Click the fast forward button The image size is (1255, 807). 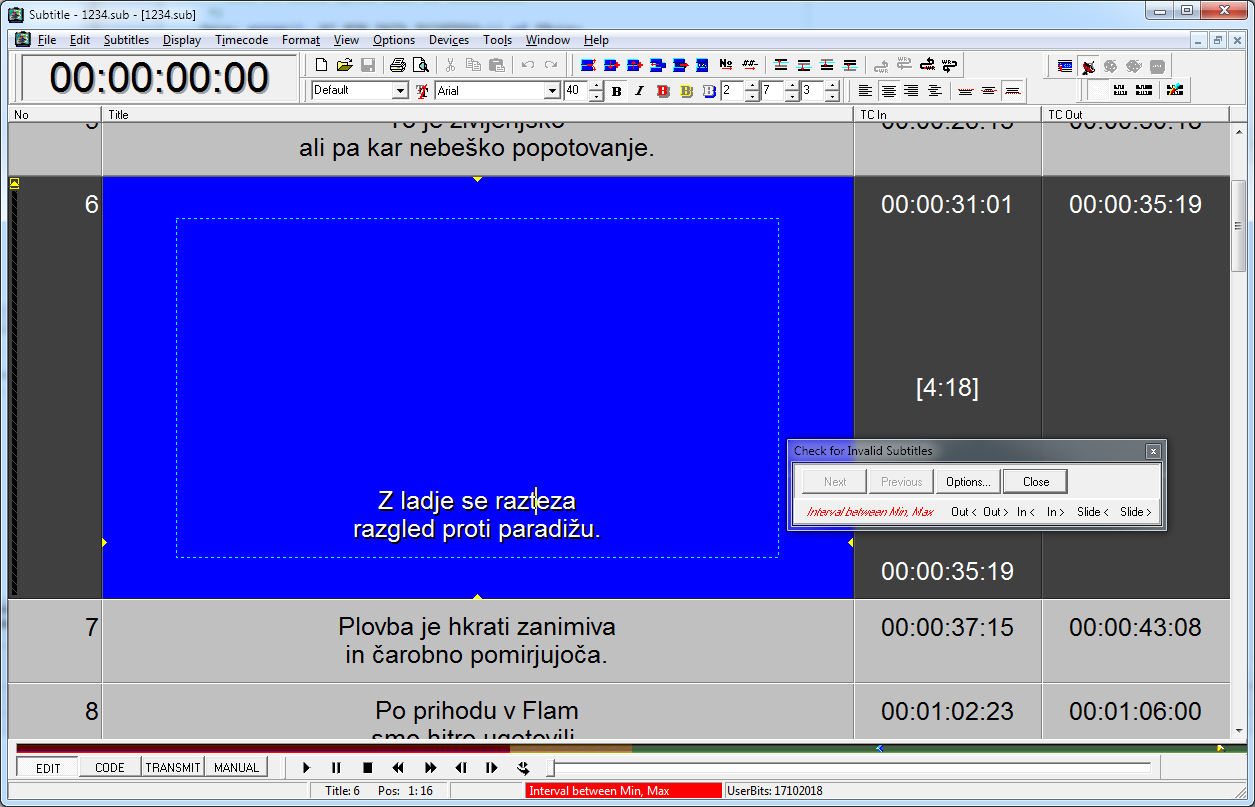point(430,768)
